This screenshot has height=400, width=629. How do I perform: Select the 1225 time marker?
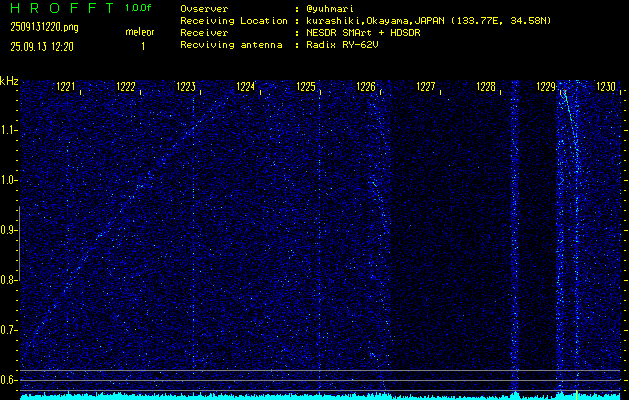(x=306, y=87)
